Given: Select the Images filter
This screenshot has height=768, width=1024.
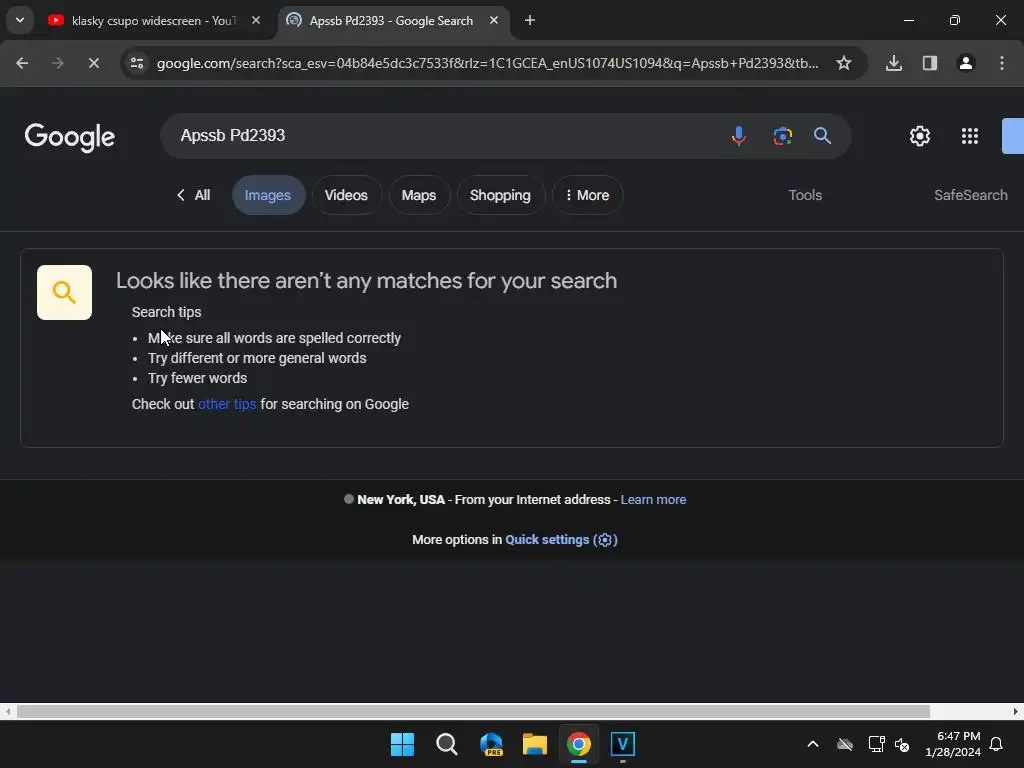Looking at the screenshot, I should pyautogui.click(x=268, y=195).
